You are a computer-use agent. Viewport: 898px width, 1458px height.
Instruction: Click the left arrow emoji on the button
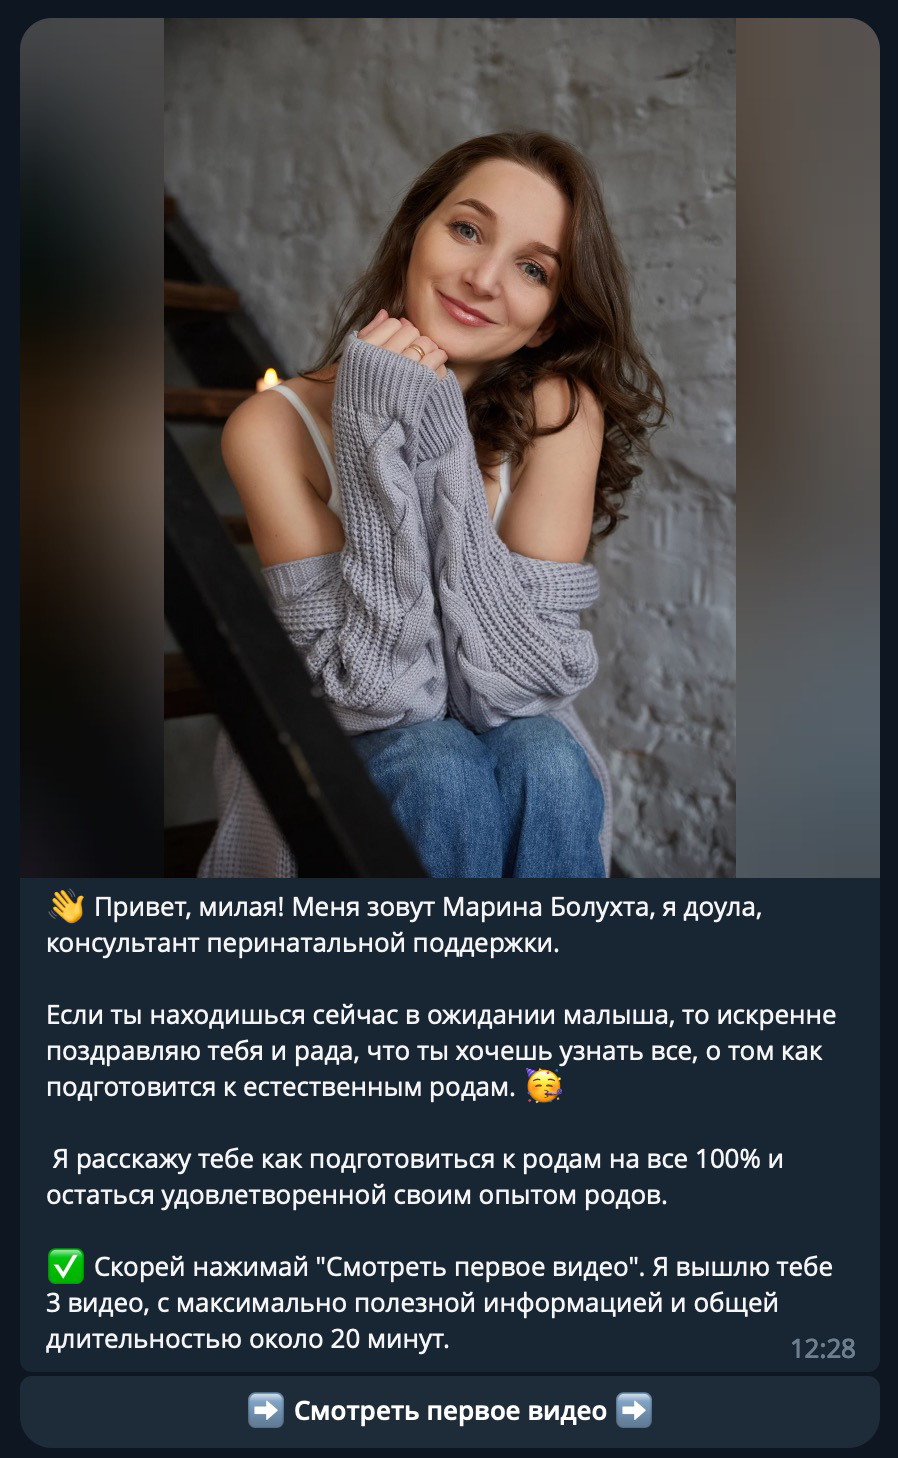click(265, 1411)
